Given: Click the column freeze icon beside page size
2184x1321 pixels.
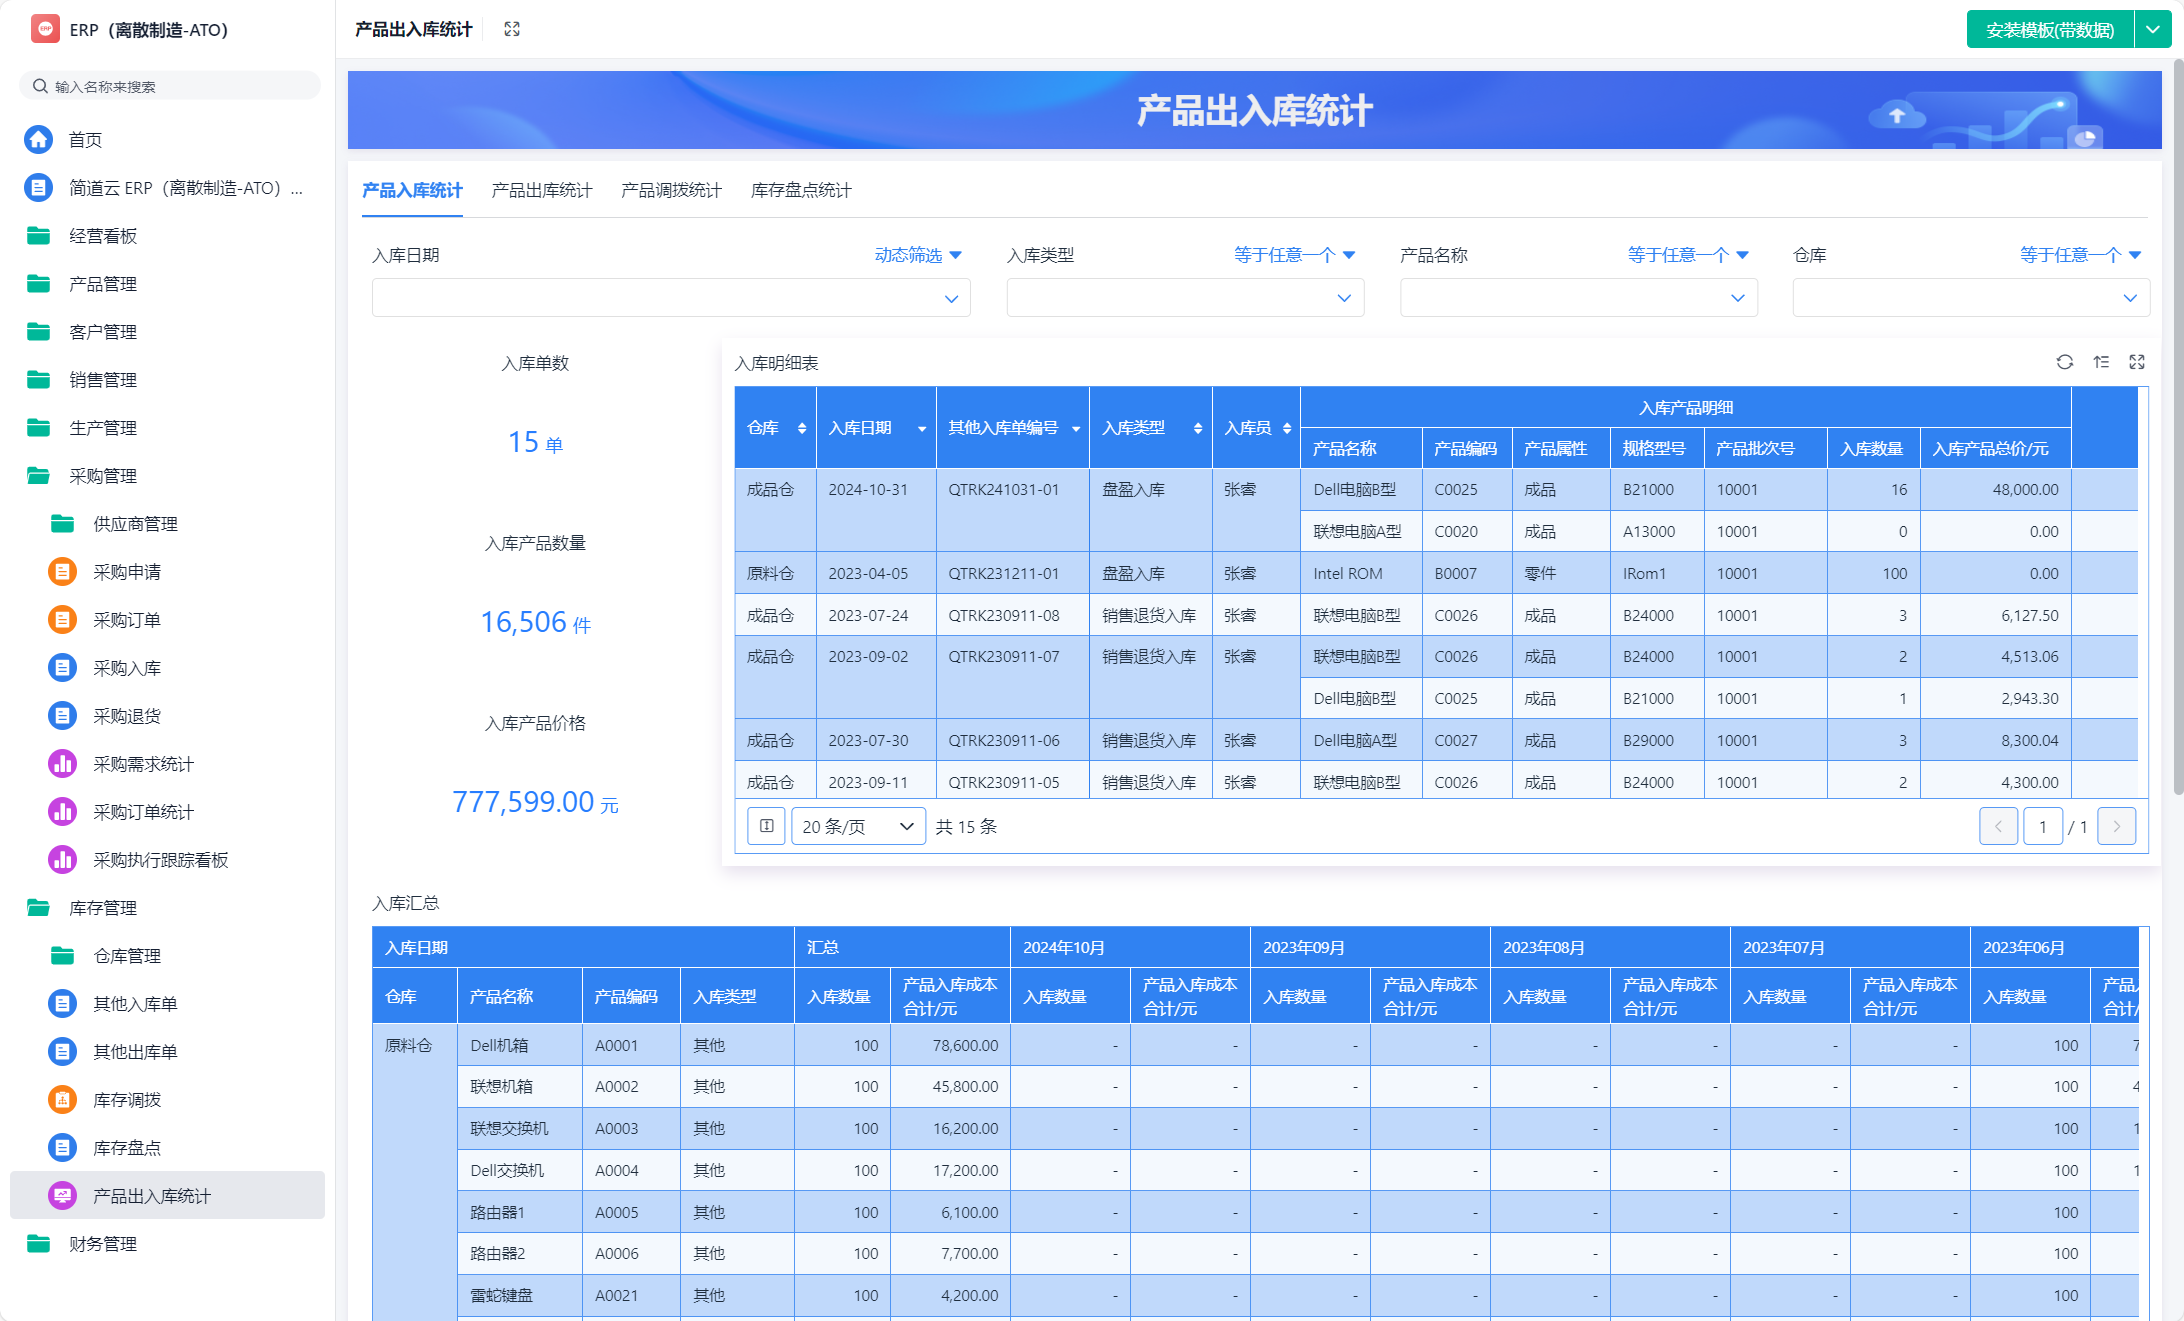Looking at the screenshot, I should click(x=766, y=826).
